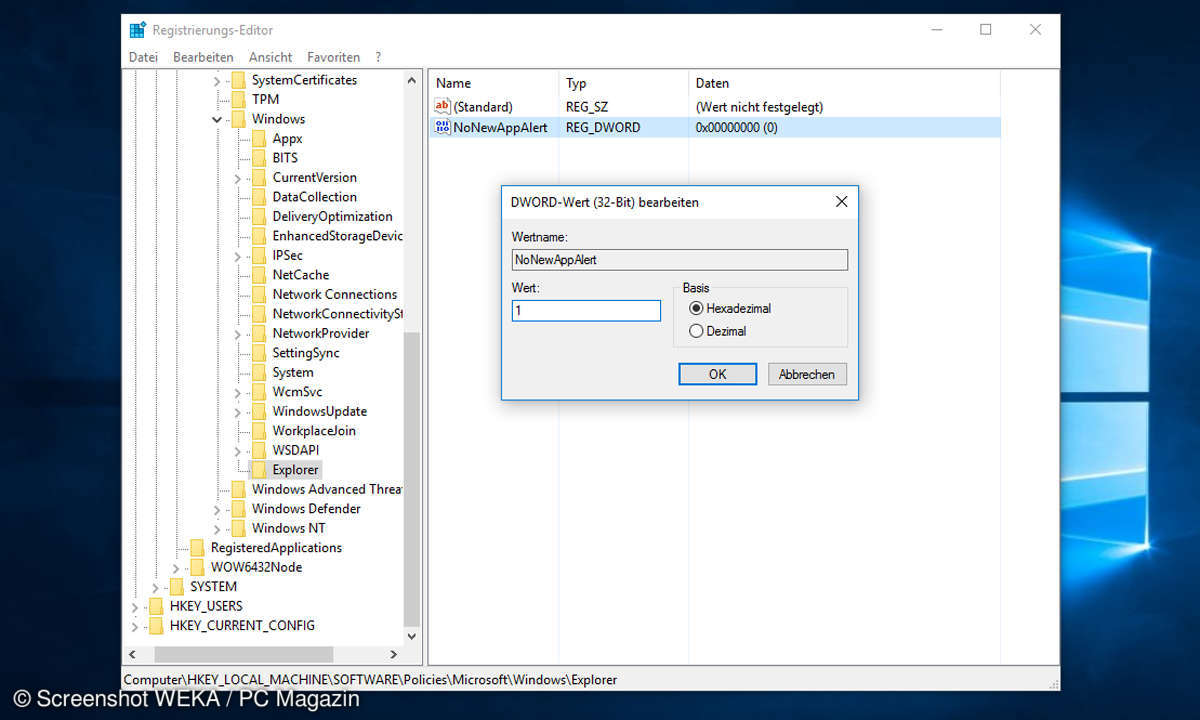
Task: Expand the WindowsUpdate key
Action: (x=238, y=412)
